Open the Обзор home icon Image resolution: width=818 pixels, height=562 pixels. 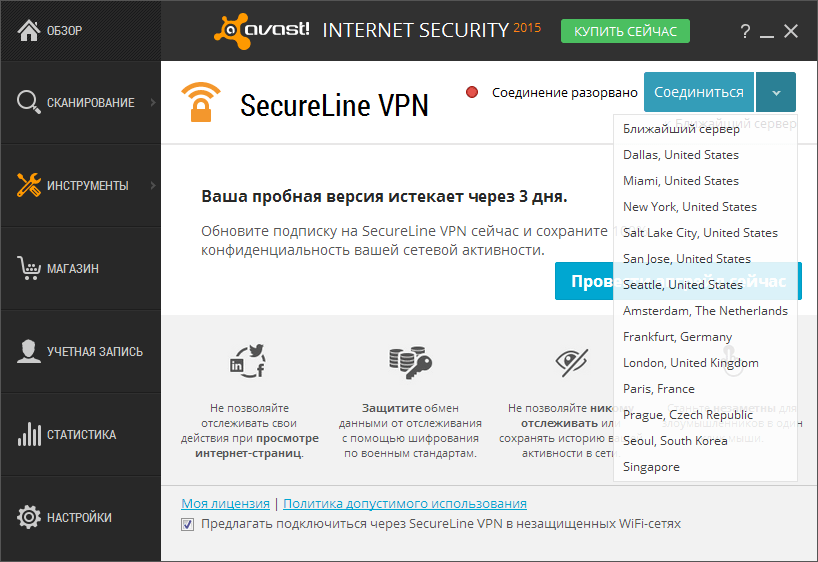(29, 30)
